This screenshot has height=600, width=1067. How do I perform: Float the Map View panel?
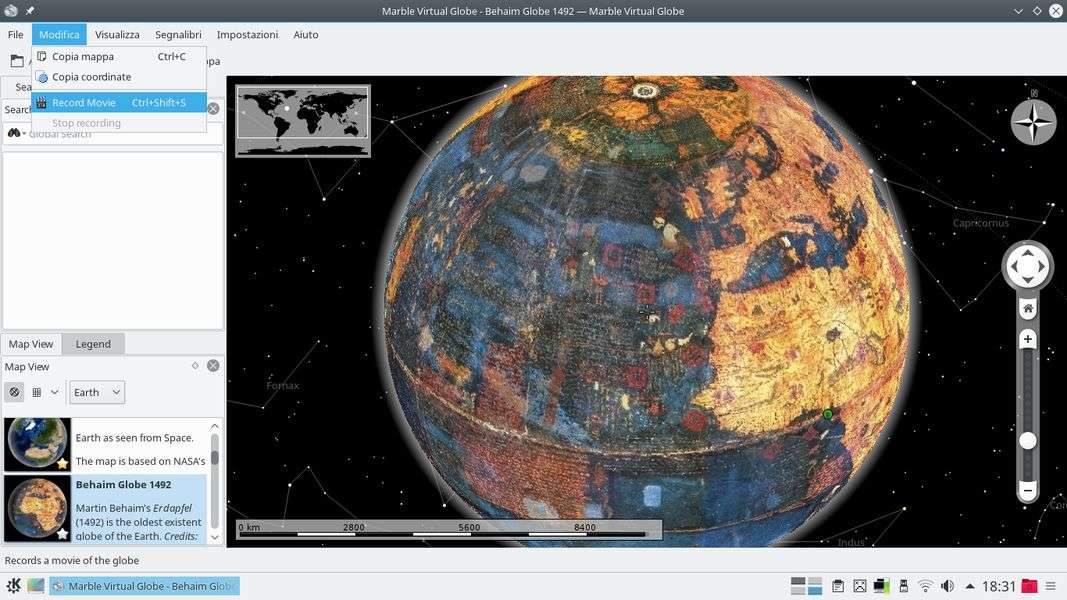195,366
